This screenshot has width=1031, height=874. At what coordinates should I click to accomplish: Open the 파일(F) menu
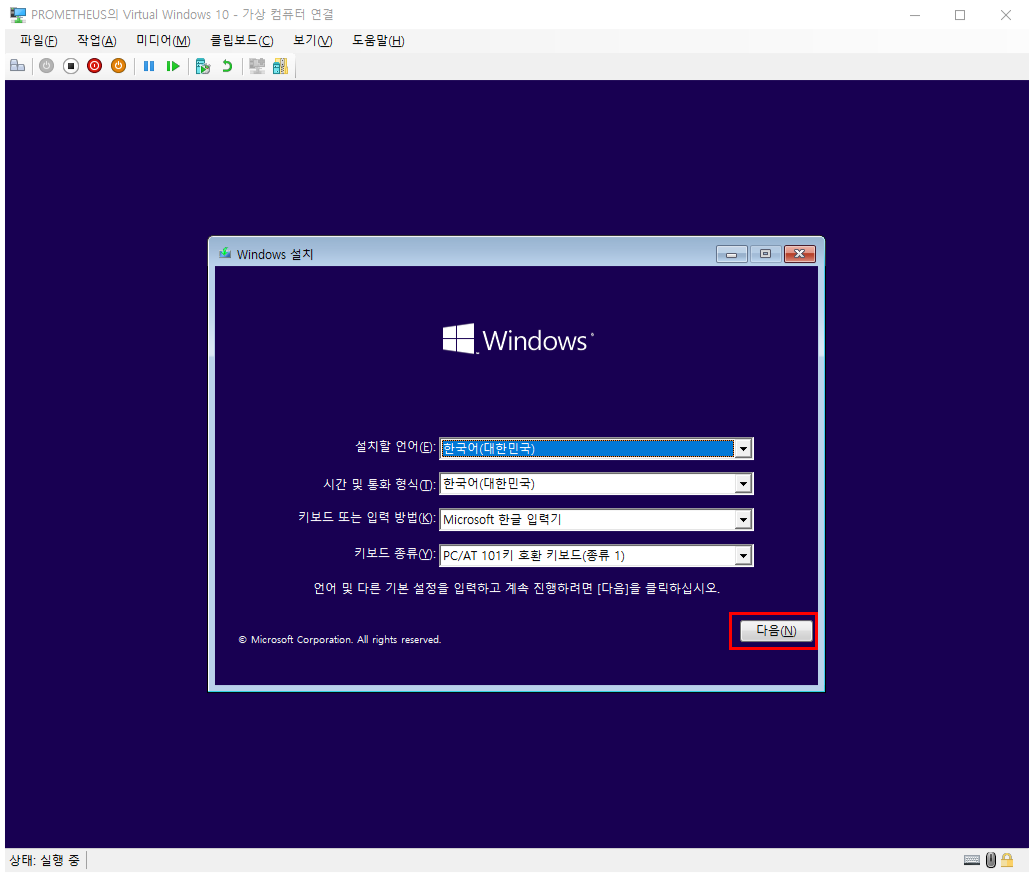pyautogui.click(x=39, y=40)
